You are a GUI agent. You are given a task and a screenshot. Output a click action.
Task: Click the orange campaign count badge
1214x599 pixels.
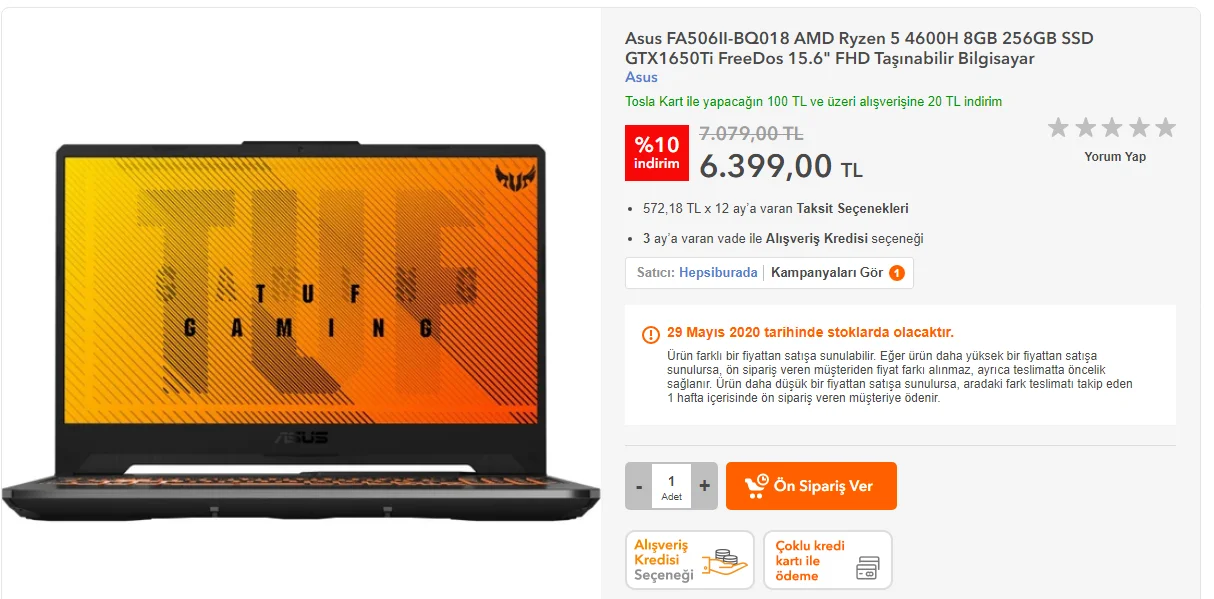point(897,272)
